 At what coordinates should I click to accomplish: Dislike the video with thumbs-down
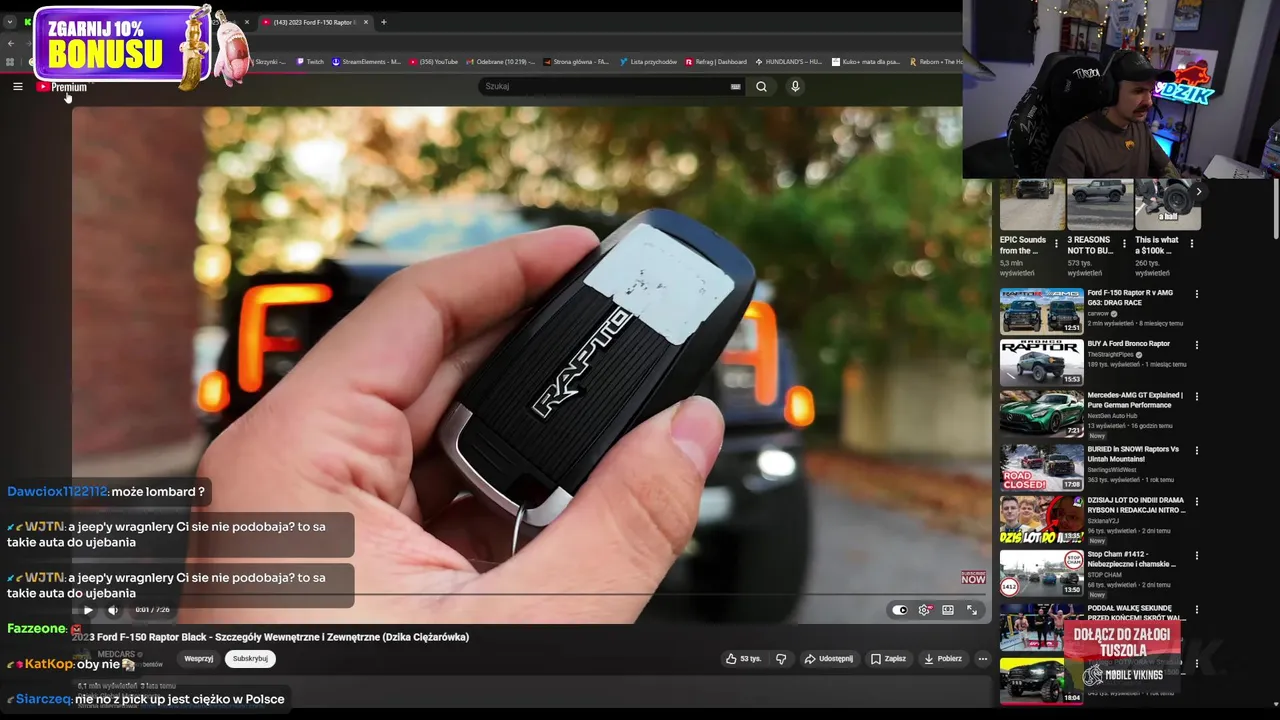[x=781, y=659]
